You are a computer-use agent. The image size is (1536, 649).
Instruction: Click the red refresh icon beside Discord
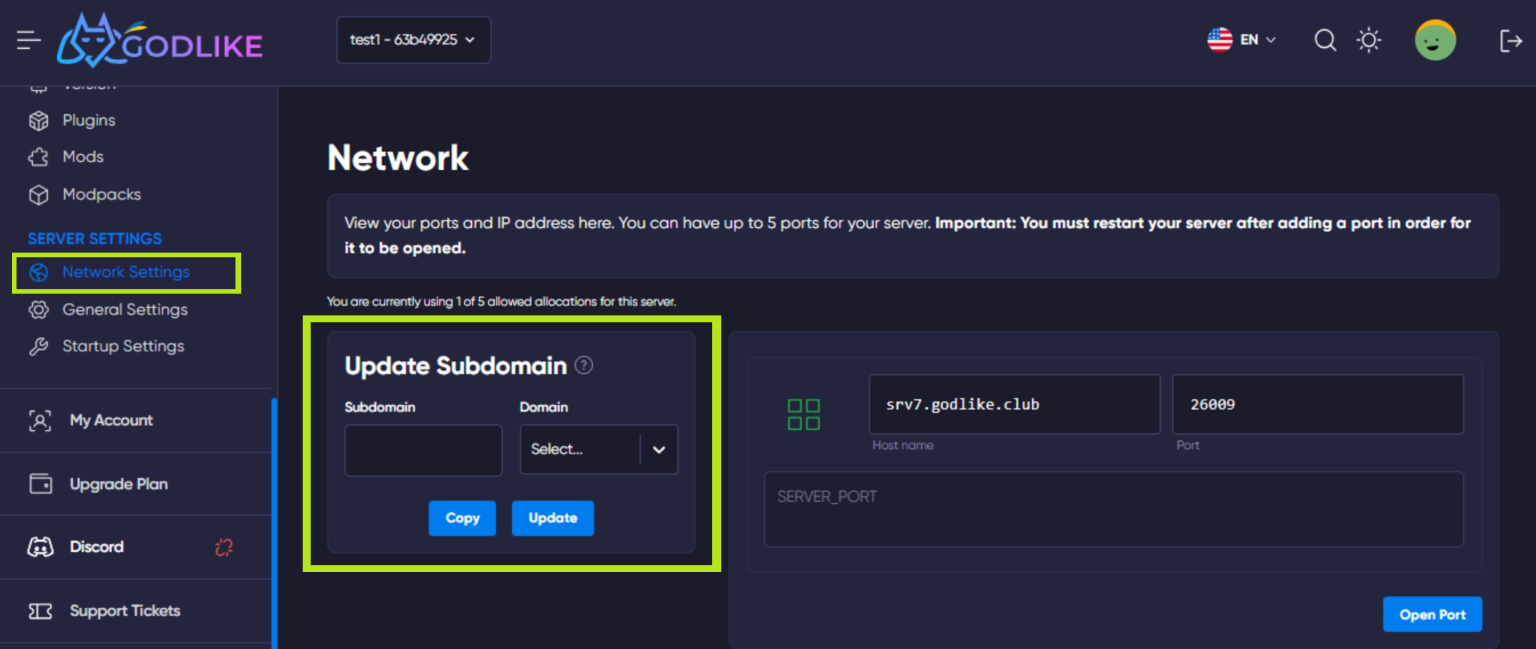222,546
